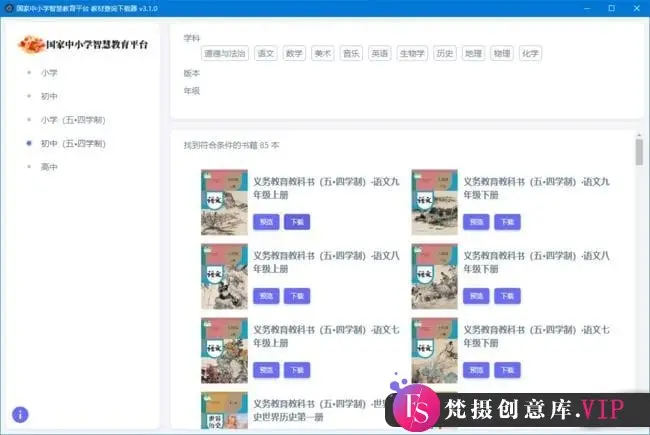650x435 pixels.
Task: Open cover thumbnail of 语文八年级上册
Action: coord(224,277)
